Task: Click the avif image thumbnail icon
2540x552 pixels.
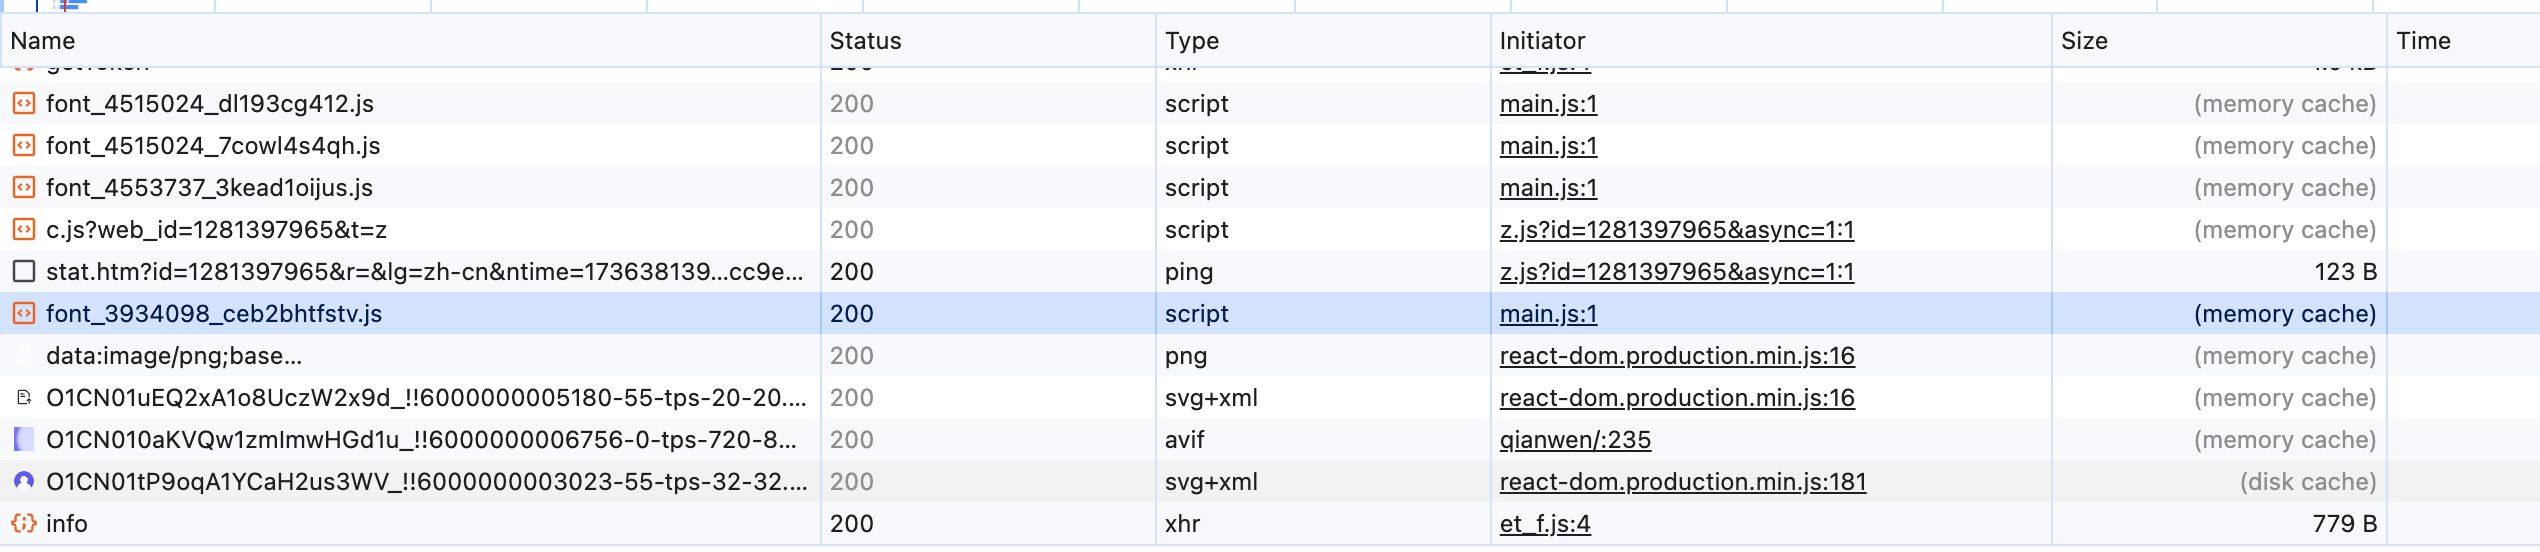Action: pos(24,440)
